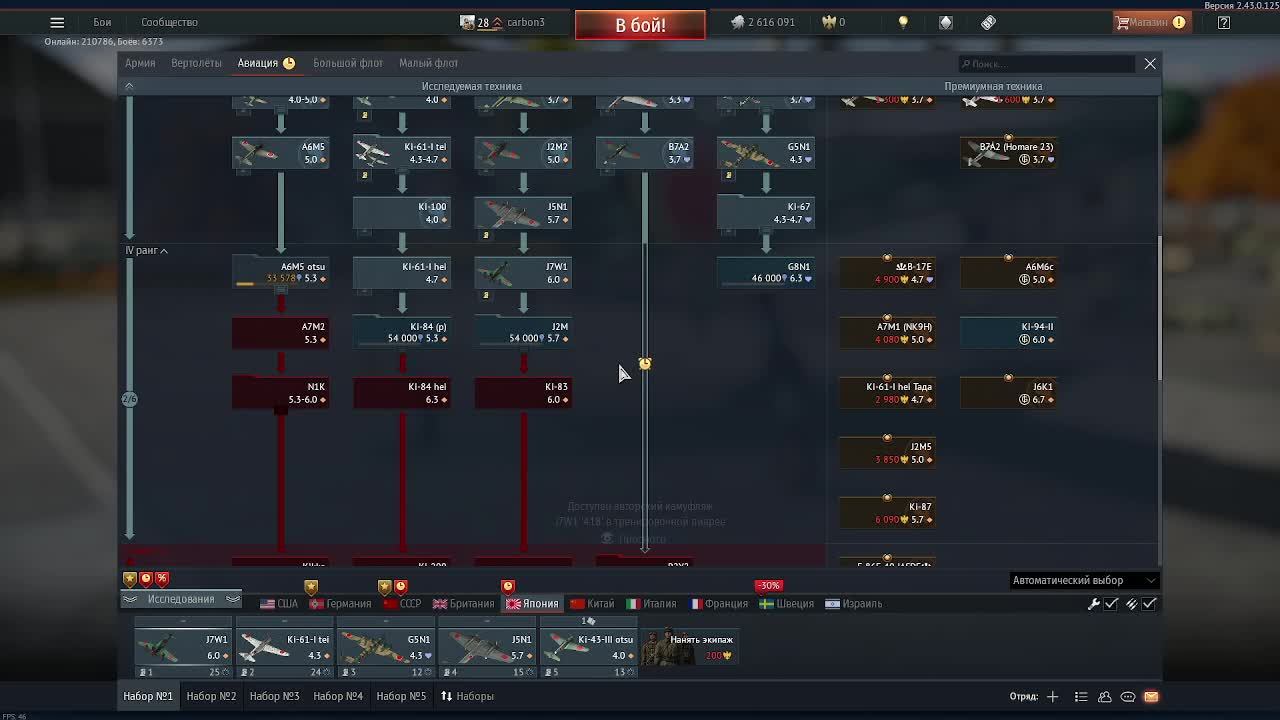The width and height of the screenshot is (1280, 720).
Task: Select the Италия nation tab
Action: click(651, 604)
